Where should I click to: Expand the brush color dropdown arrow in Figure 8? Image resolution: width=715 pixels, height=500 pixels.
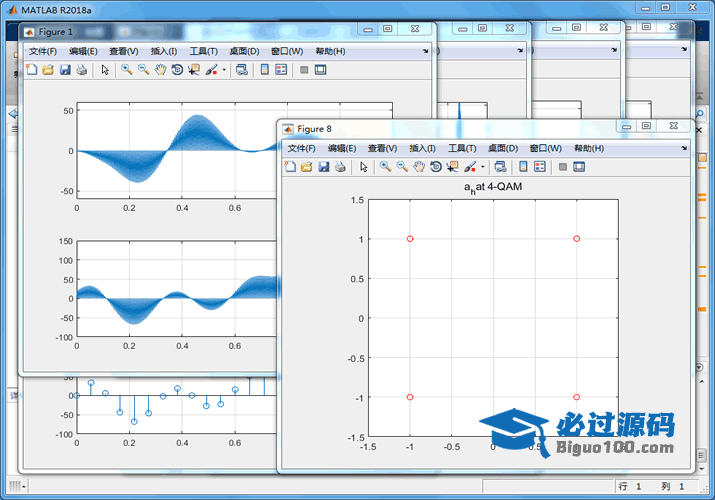(483, 166)
